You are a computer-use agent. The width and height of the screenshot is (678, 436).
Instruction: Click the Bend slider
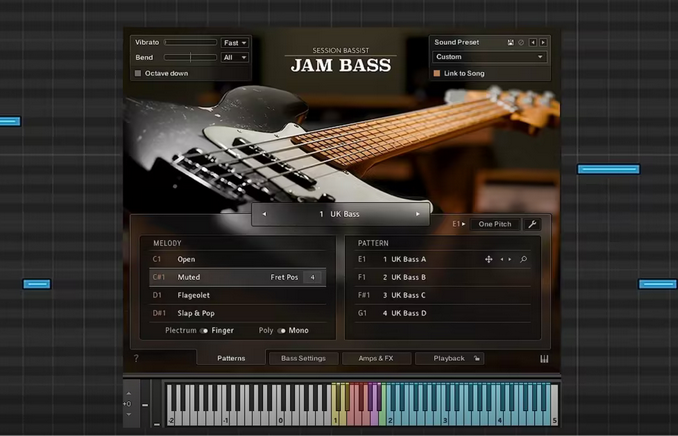coord(190,57)
